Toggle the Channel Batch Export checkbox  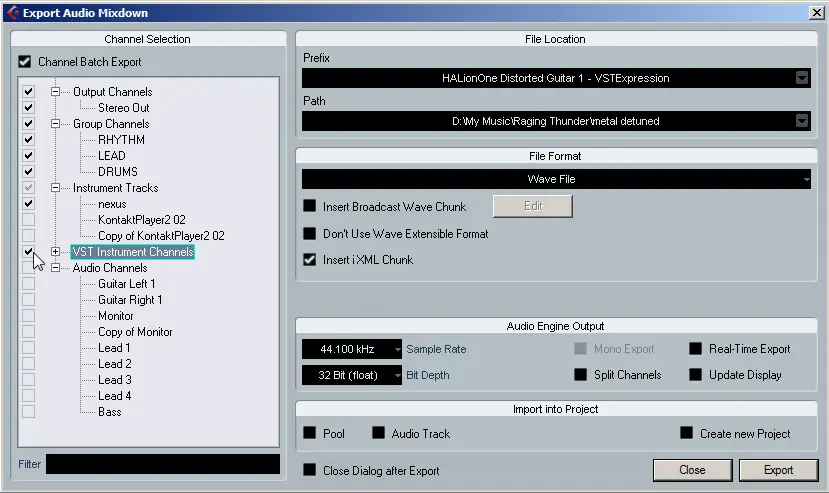point(25,62)
